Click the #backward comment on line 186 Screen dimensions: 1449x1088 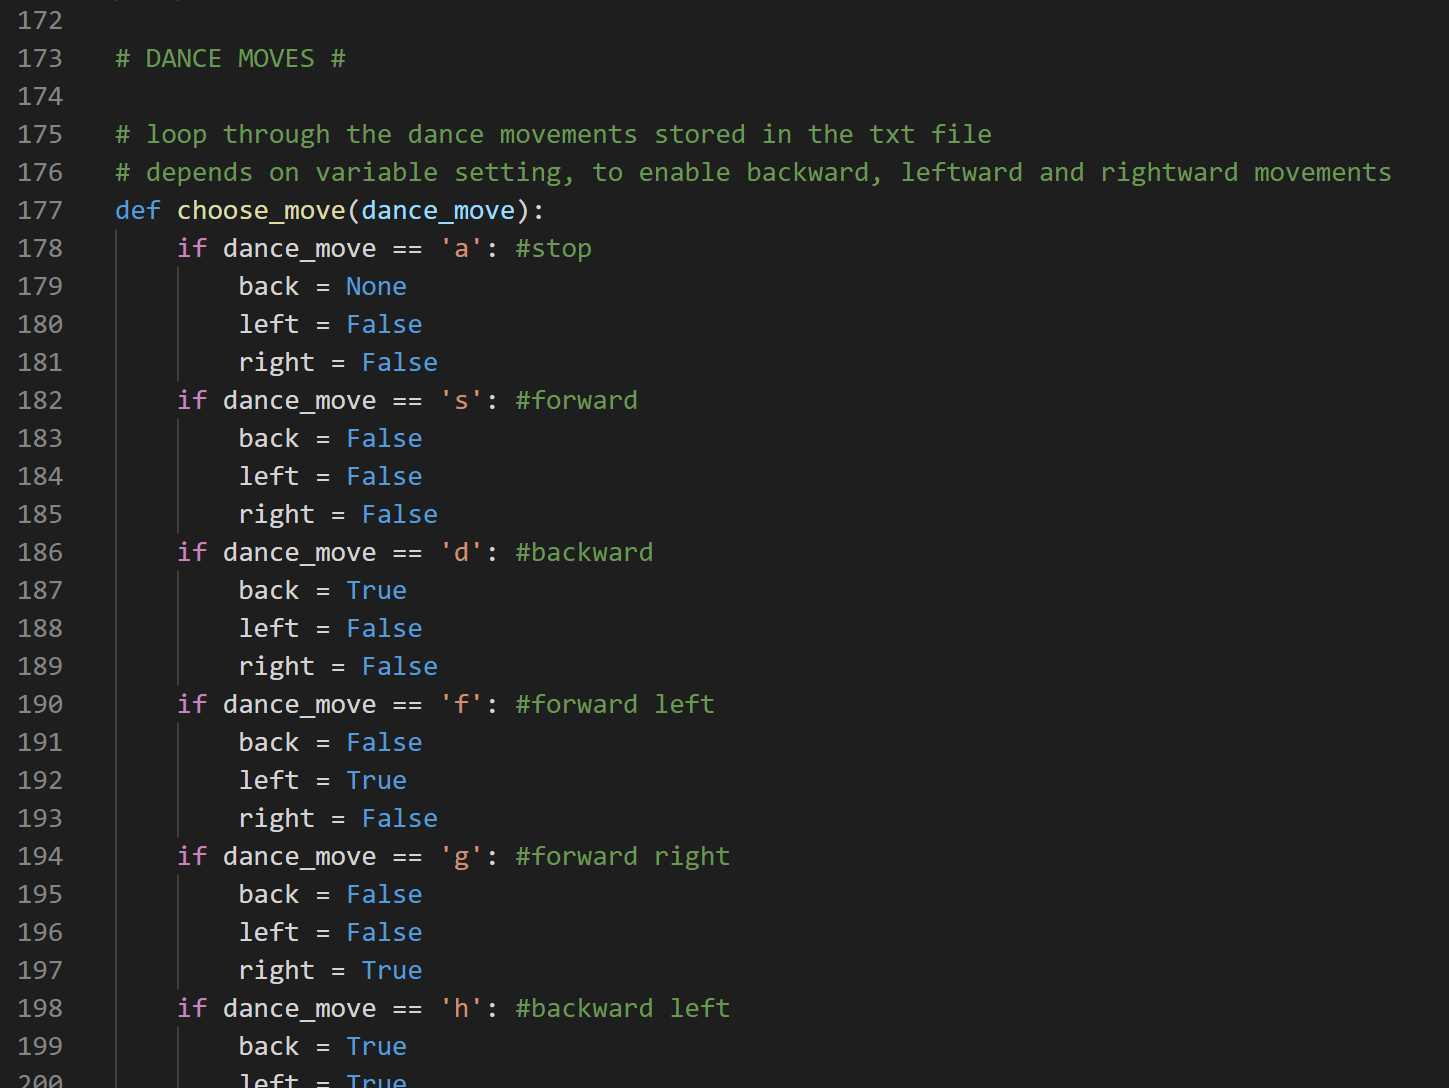584,553
